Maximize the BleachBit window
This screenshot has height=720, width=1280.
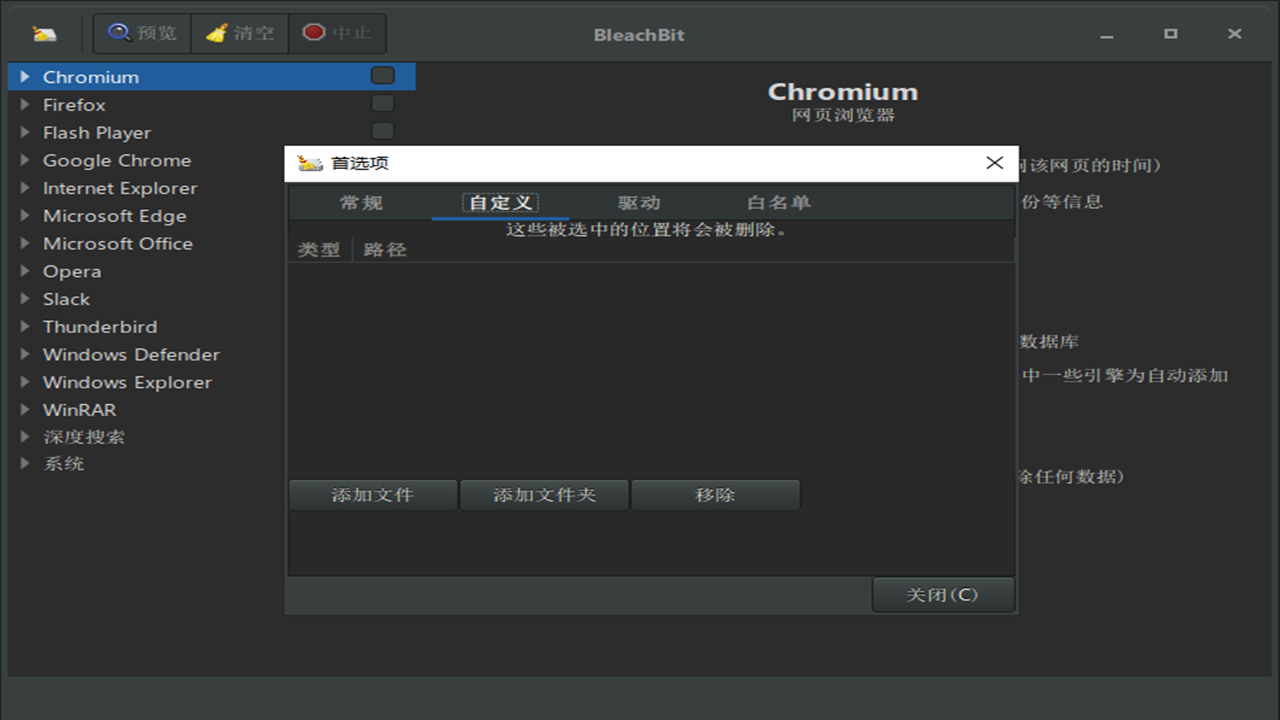pos(1170,34)
